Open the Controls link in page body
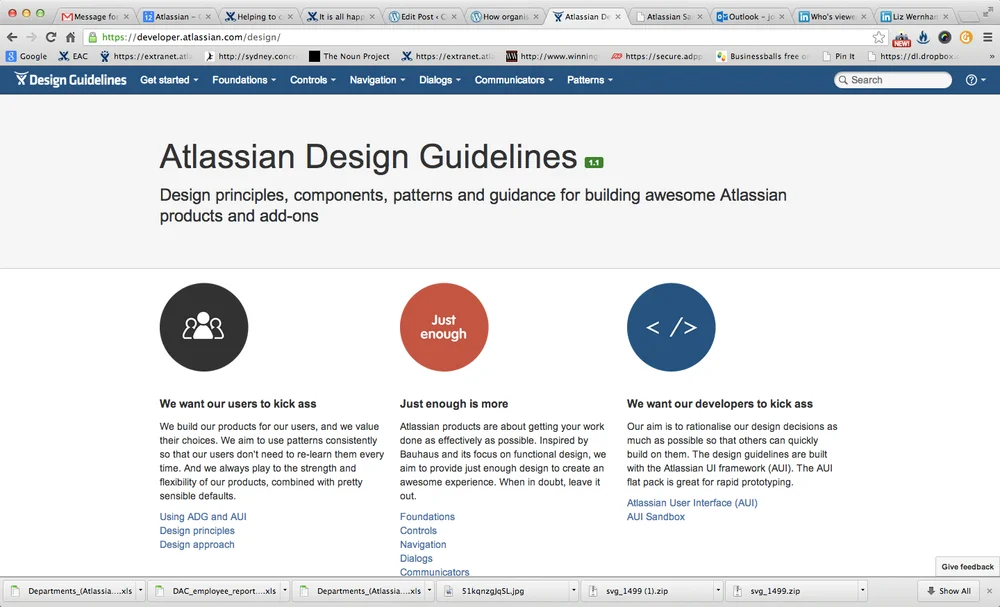This screenshot has height=607, width=1000. (x=418, y=530)
